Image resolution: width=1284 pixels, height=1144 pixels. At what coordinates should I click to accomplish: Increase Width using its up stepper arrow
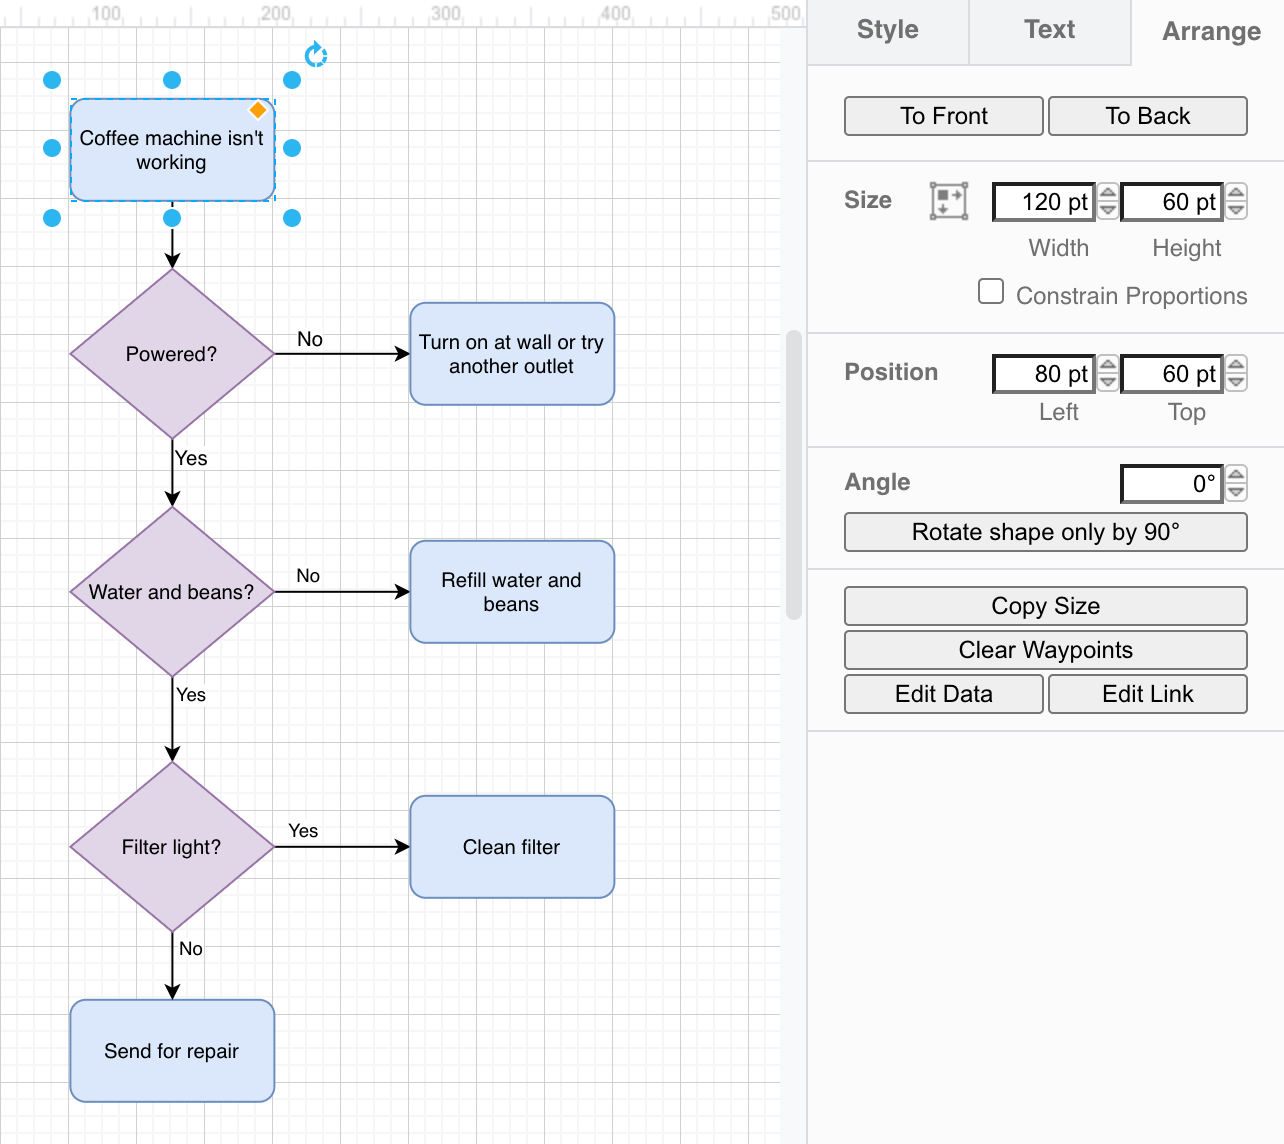coord(1107,193)
